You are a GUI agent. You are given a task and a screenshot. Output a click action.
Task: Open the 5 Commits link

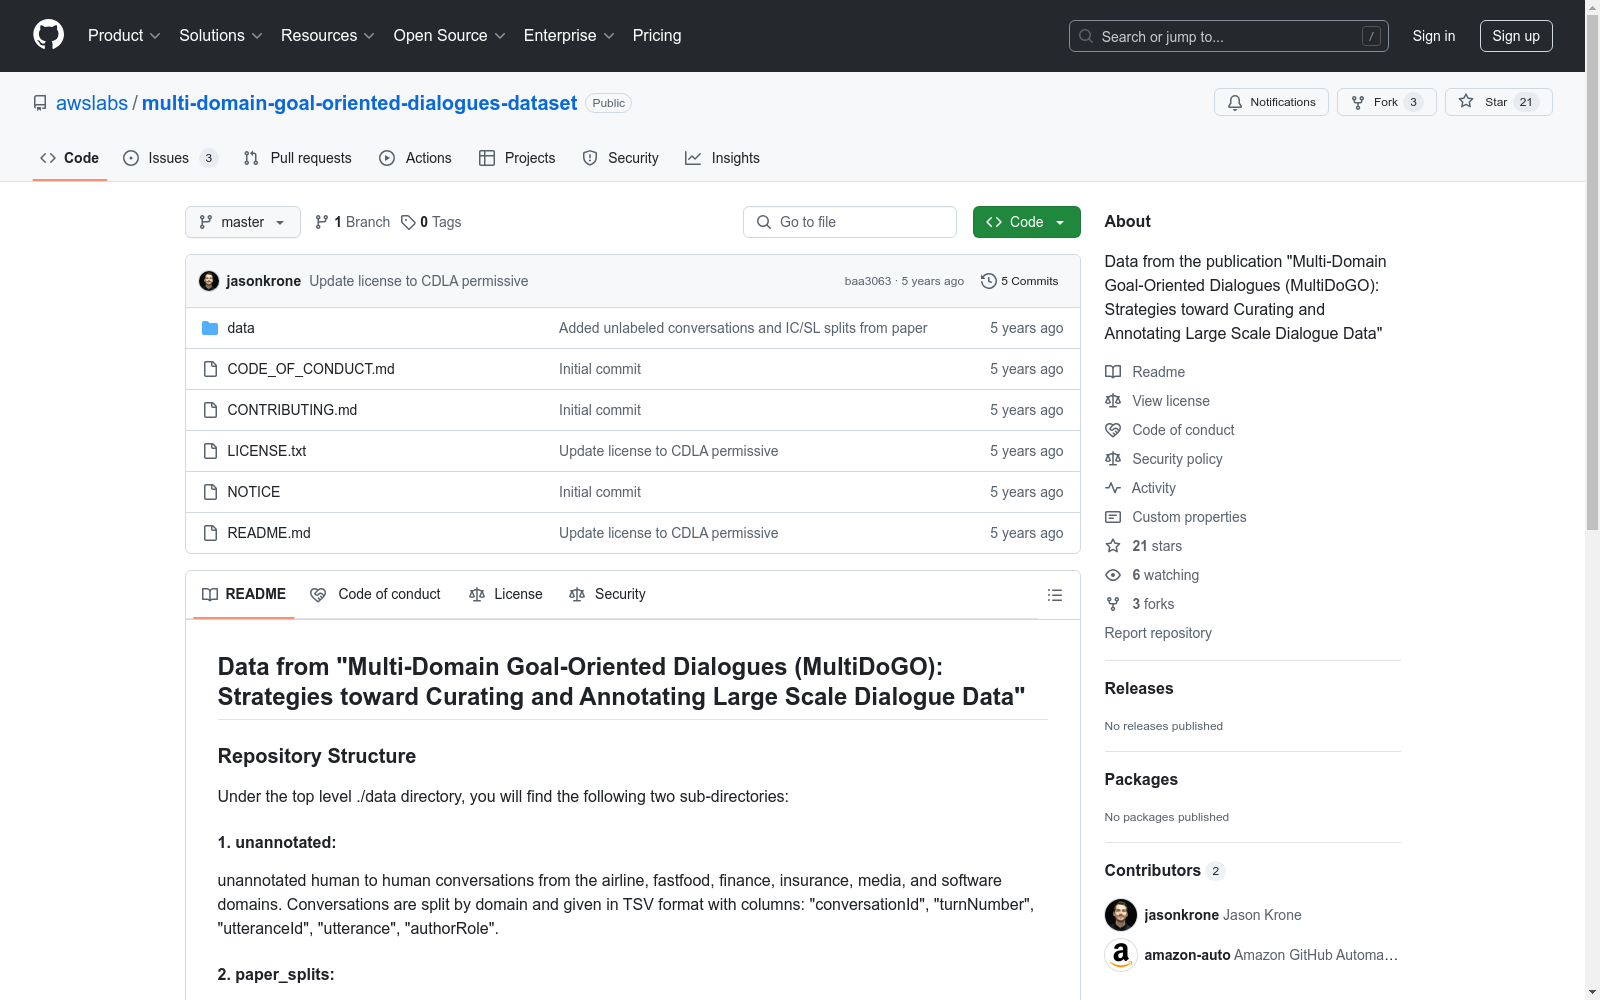pyautogui.click(x=1020, y=281)
